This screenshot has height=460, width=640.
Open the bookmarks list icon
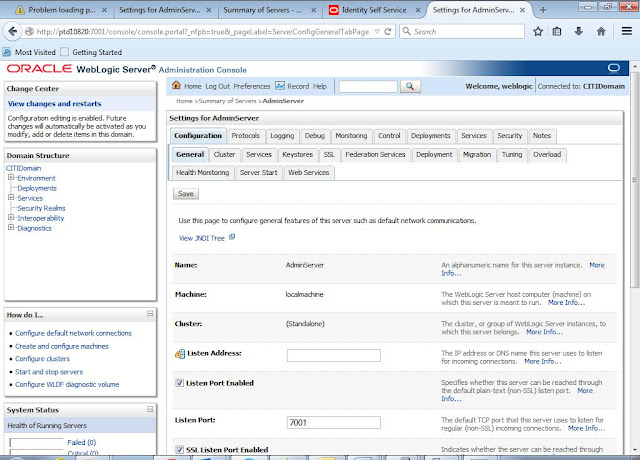557,31
